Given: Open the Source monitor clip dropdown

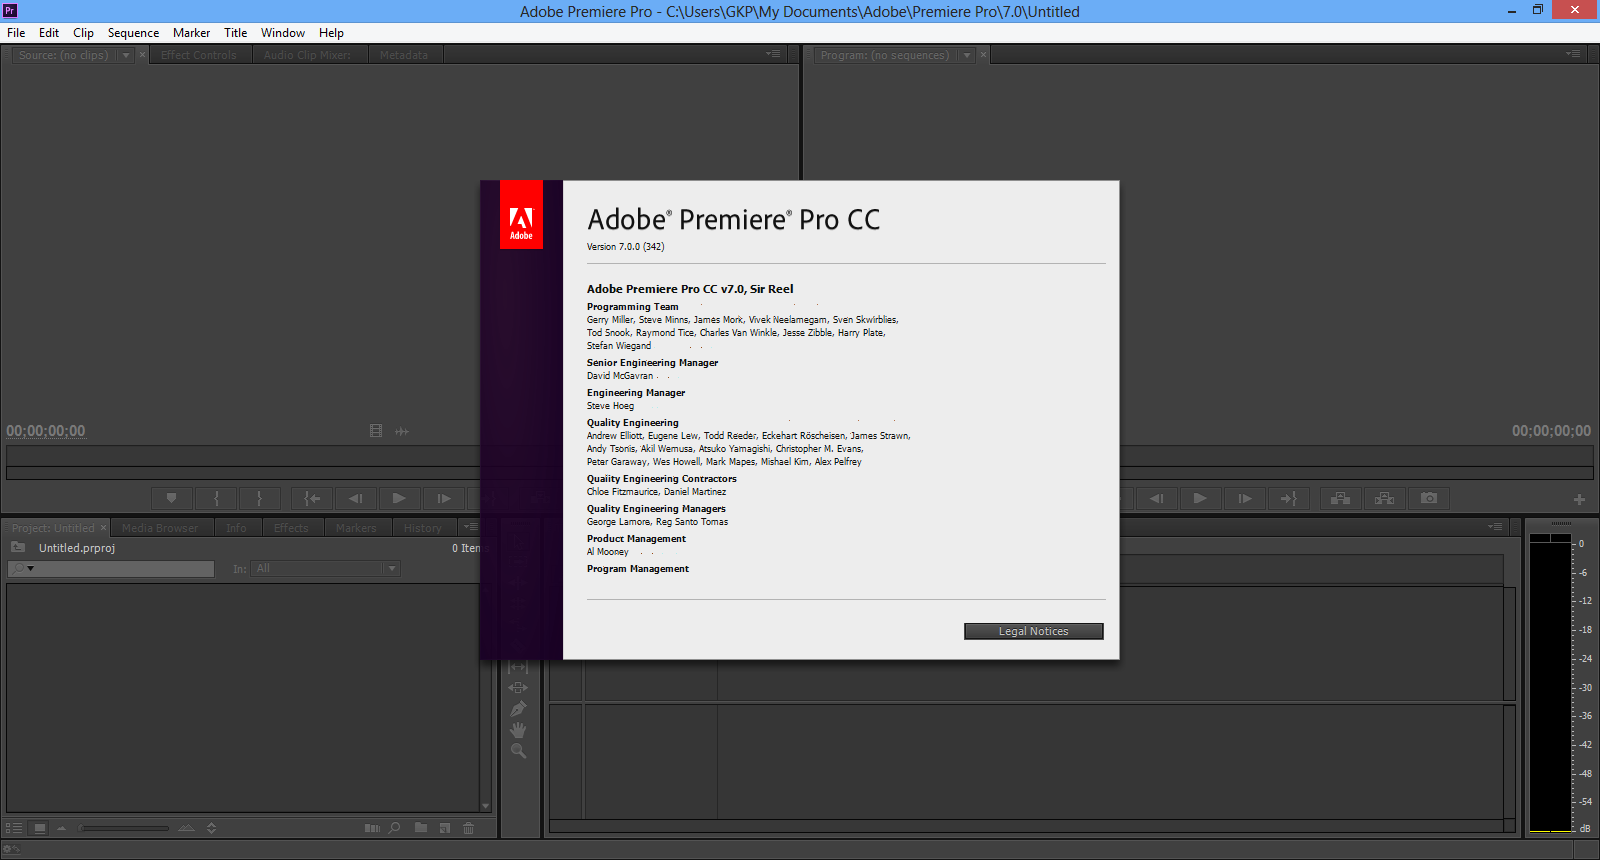Looking at the screenshot, I should pyautogui.click(x=126, y=55).
